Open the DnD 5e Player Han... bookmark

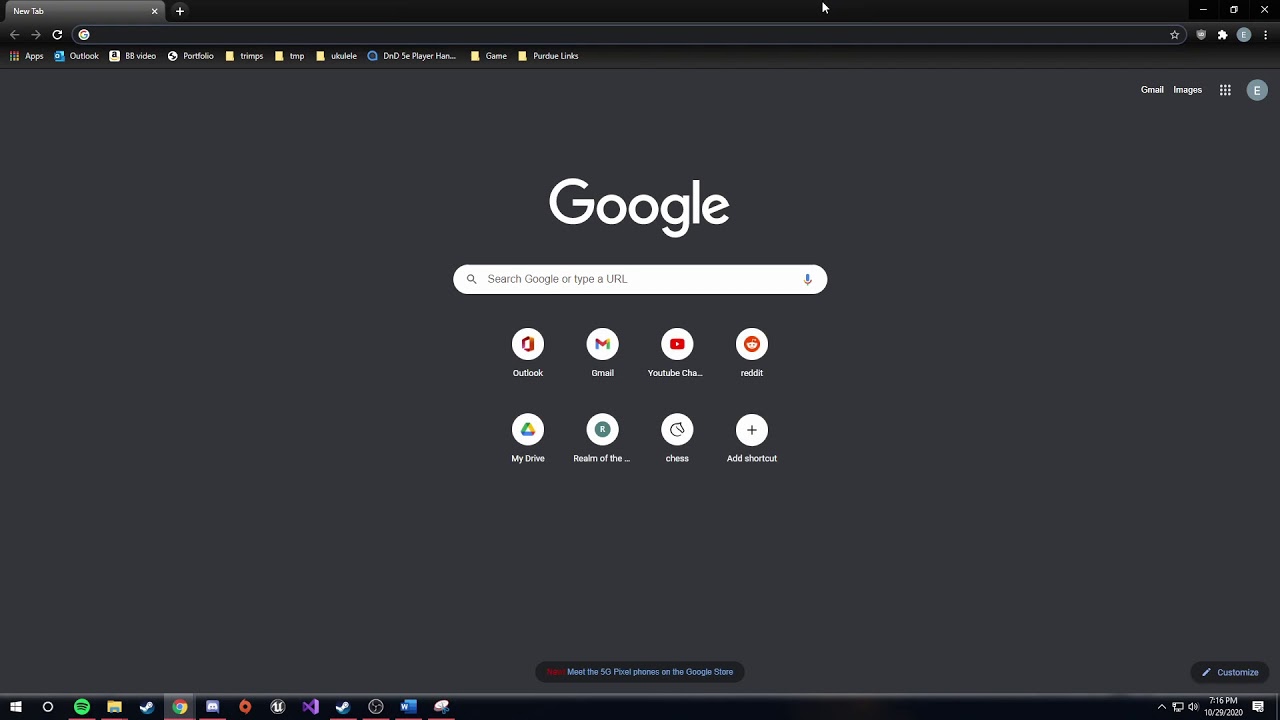[x=412, y=56]
